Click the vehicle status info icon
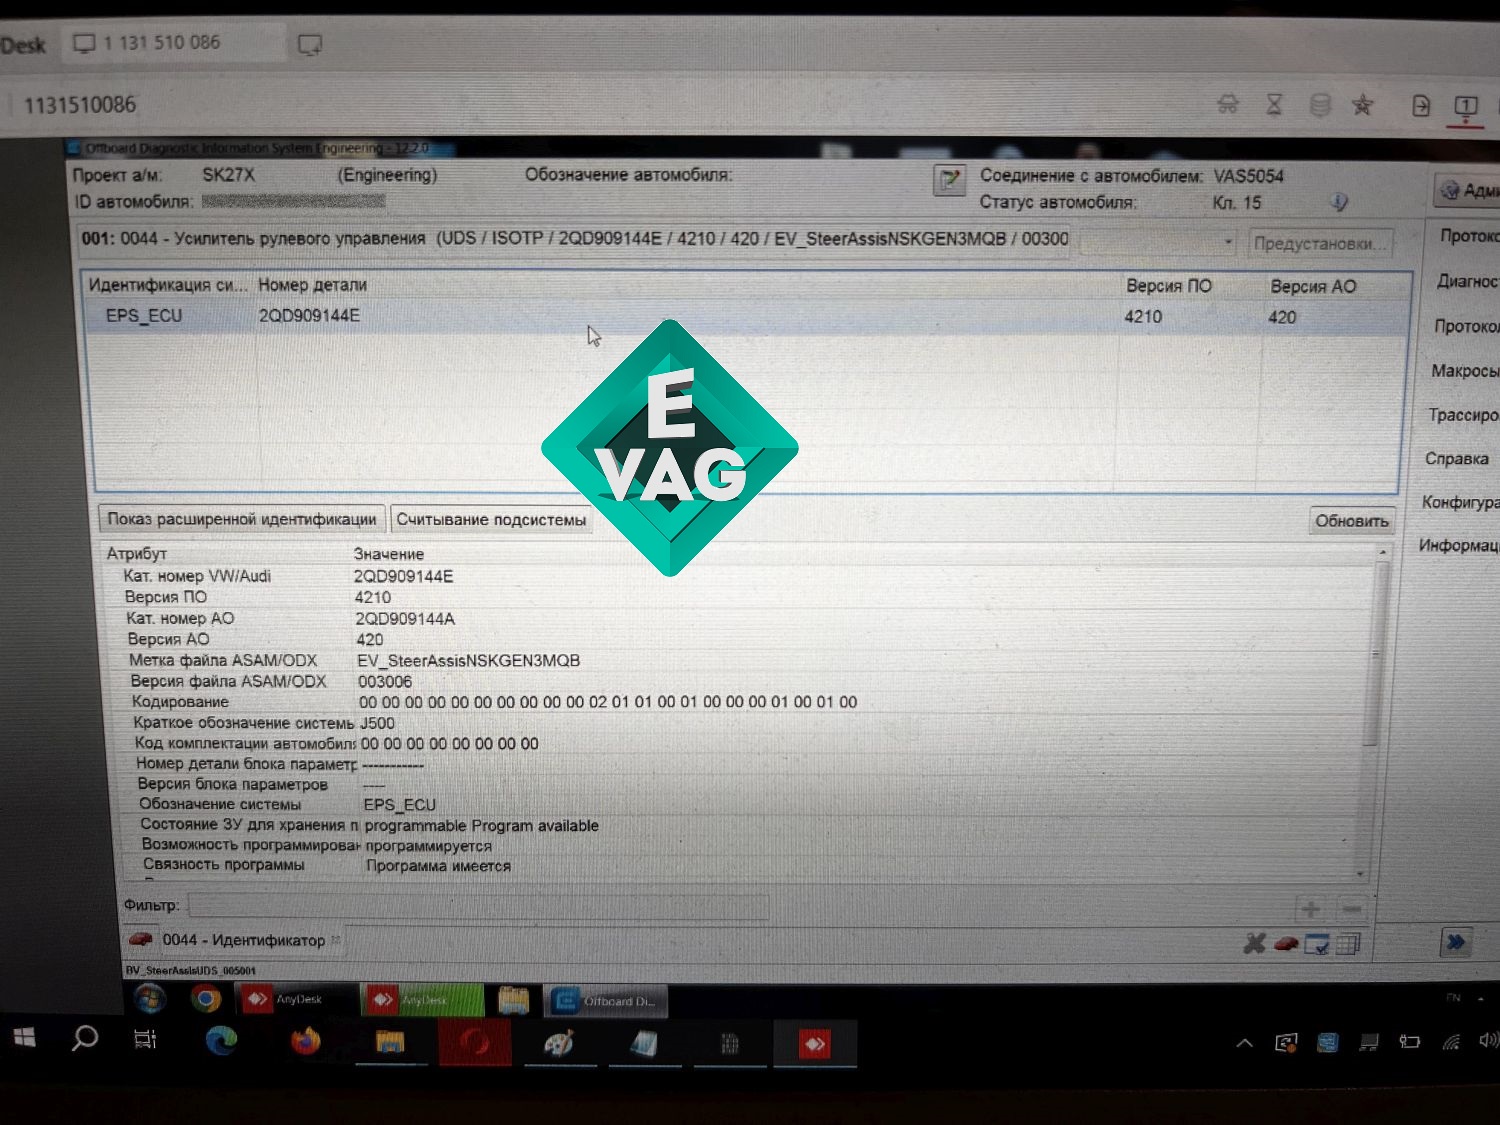 pos(1339,202)
